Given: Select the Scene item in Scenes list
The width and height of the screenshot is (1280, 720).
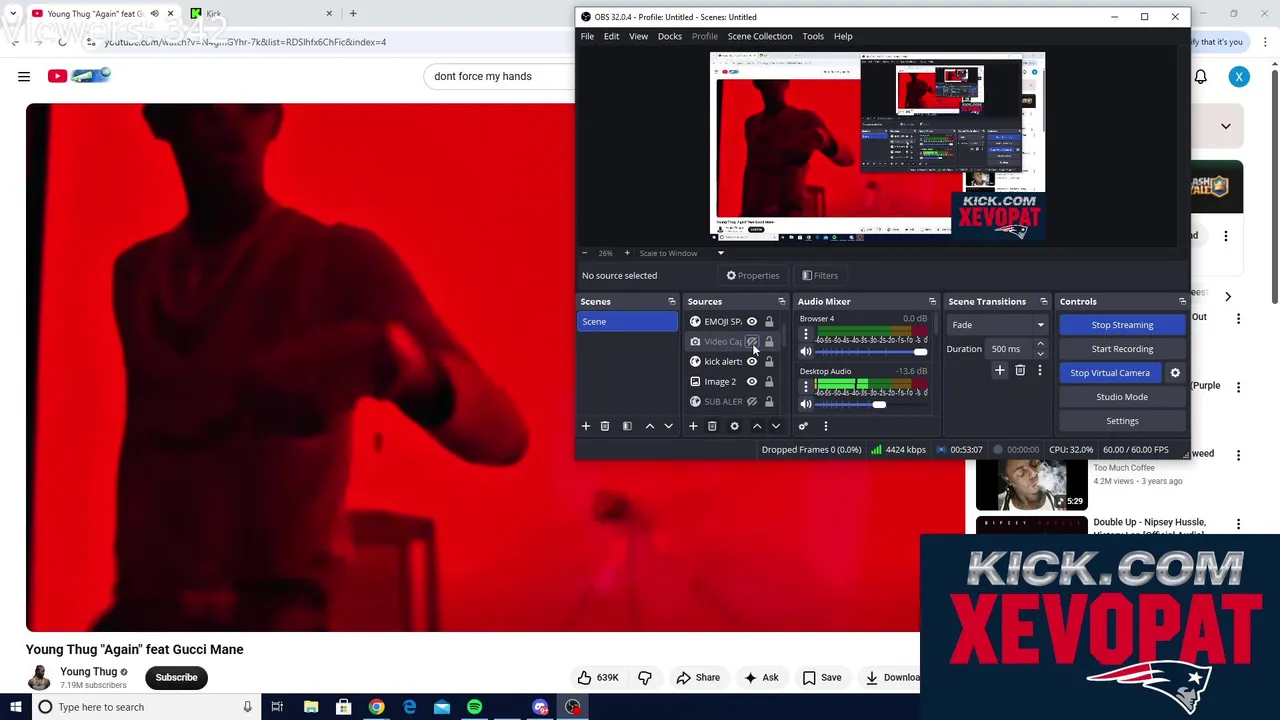Looking at the screenshot, I should pyautogui.click(x=628, y=322).
